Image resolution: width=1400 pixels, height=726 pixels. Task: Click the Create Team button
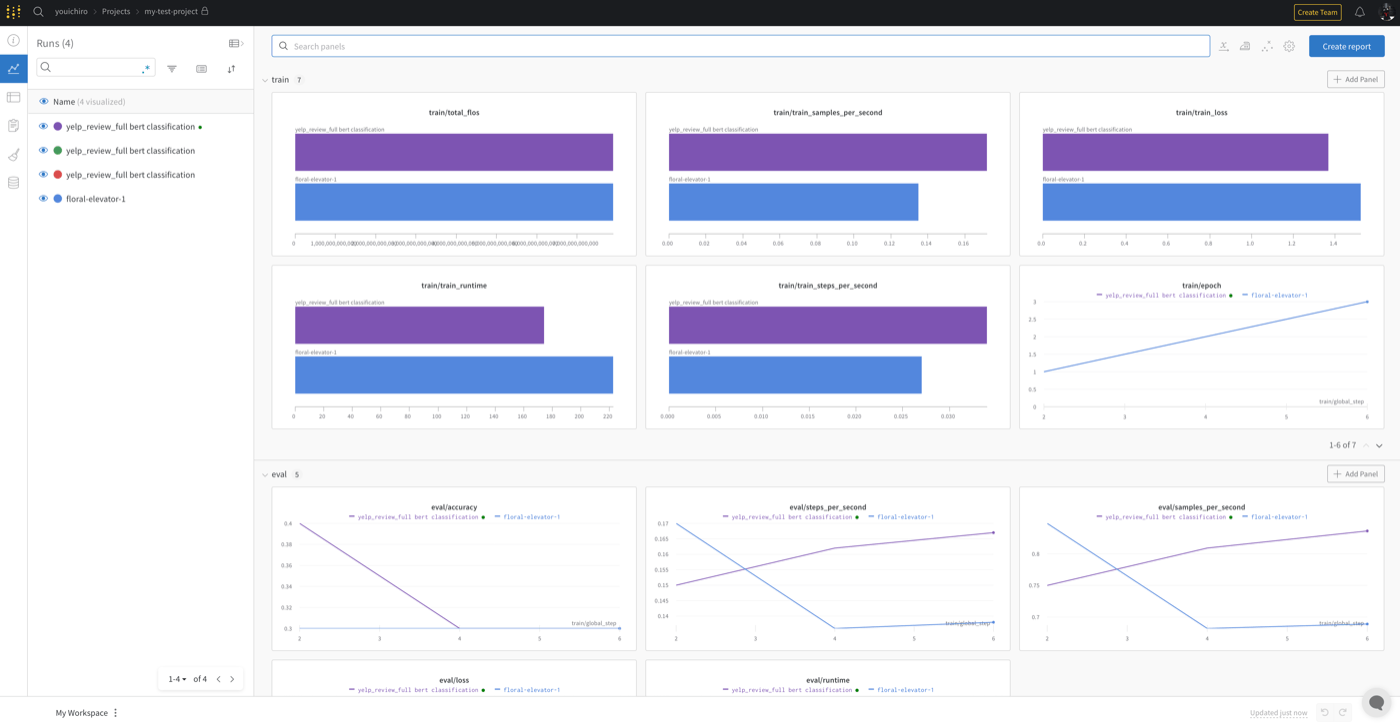1317,12
